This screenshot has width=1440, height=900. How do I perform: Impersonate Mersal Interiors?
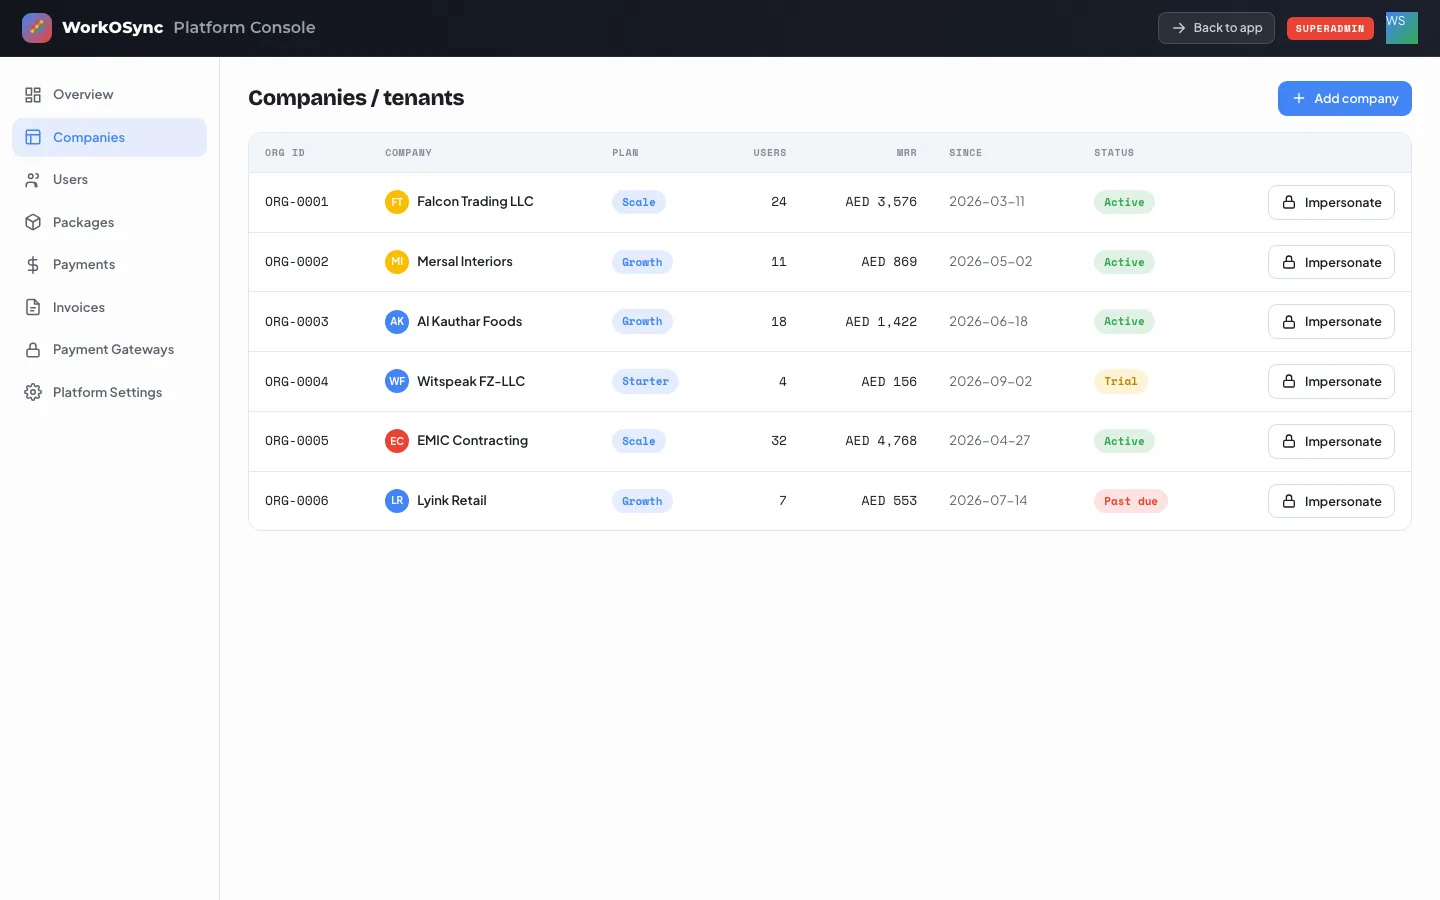(x=1331, y=262)
